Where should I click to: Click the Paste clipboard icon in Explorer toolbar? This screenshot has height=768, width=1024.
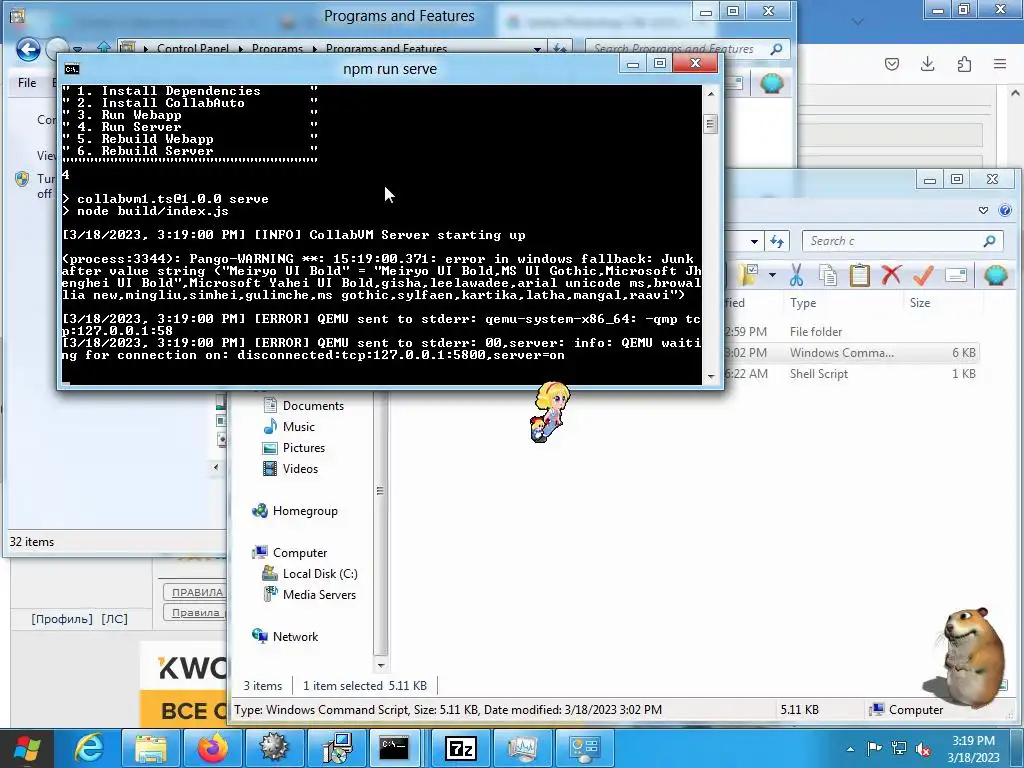pyautogui.click(x=859, y=276)
